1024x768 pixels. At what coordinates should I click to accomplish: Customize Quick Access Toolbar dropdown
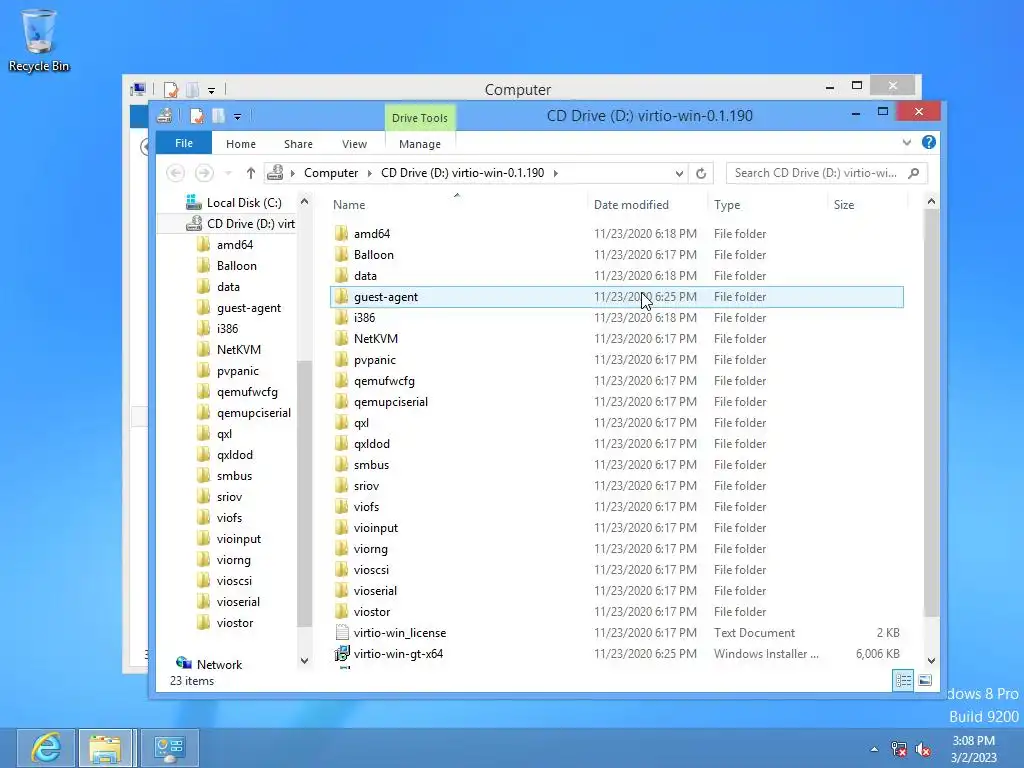[x=238, y=117]
